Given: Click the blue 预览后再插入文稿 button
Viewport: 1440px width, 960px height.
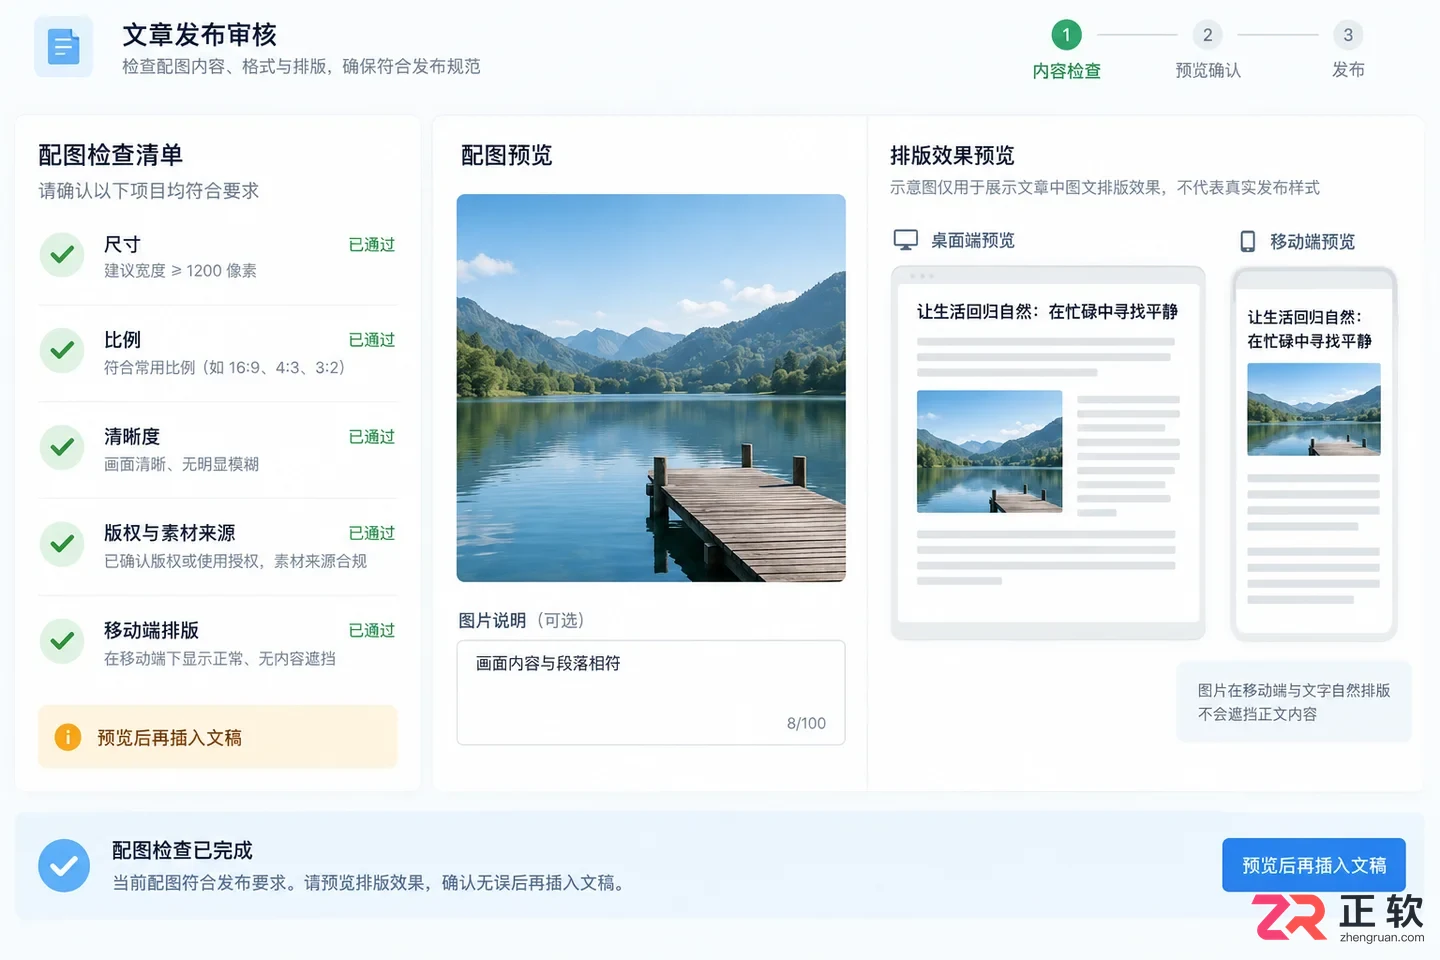Looking at the screenshot, I should pos(1314,865).
